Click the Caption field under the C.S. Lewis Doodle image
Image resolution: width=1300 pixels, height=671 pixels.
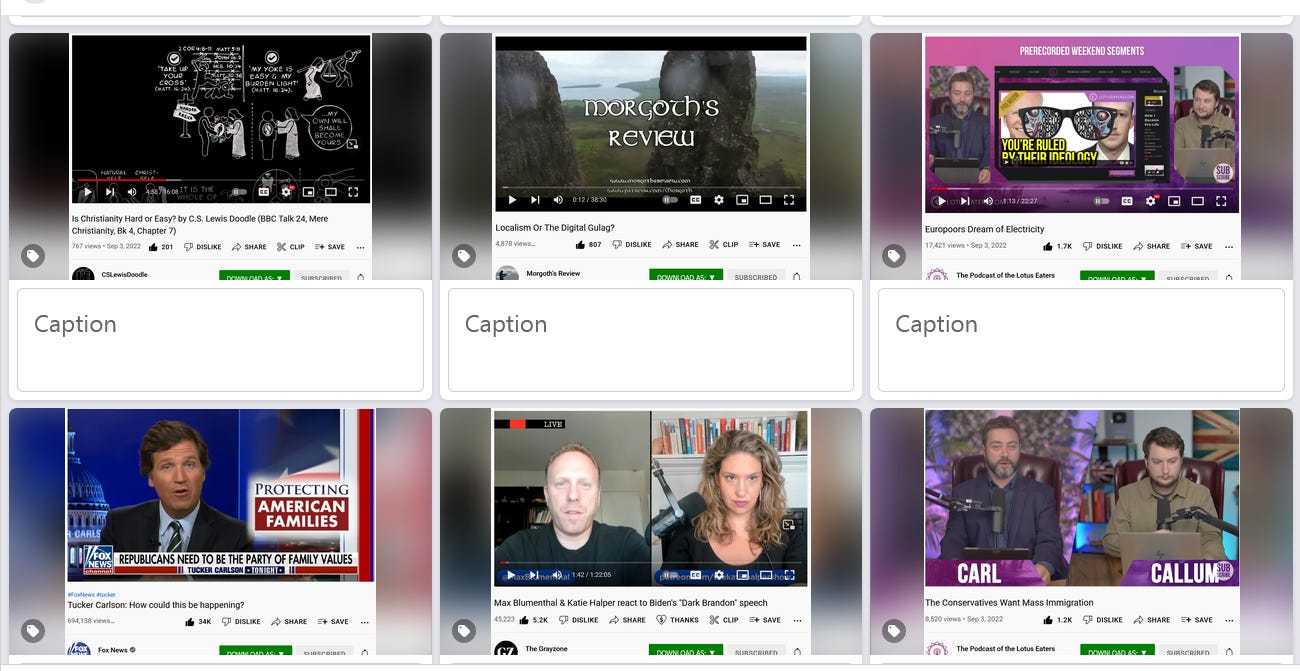click(x=220, y=339)
